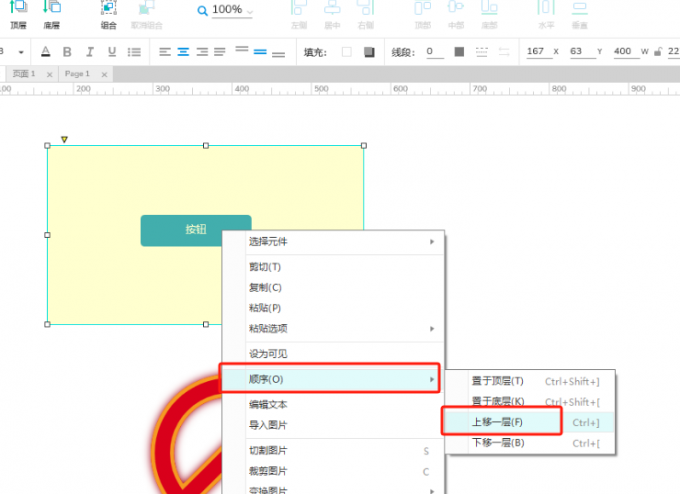Viewport: 680px width, 494px height.
Task: Choose 复制(C) in the context menu
Action: click(x=265, y=287)
